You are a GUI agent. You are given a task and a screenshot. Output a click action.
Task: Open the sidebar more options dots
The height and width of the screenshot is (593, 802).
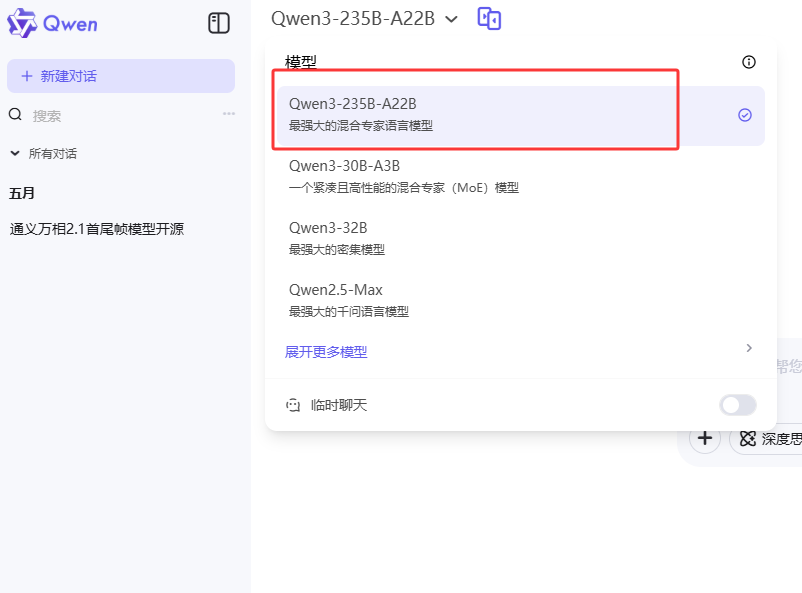click(x=229, y=114)
